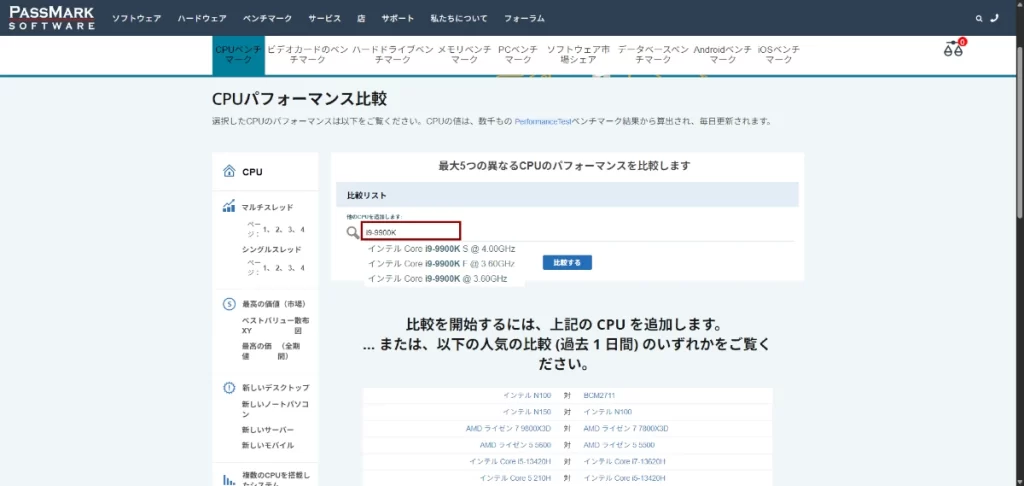The image size is (1024, 486).
Task: Click the magnifier beside the CPU search box
Action: [352, 232]
